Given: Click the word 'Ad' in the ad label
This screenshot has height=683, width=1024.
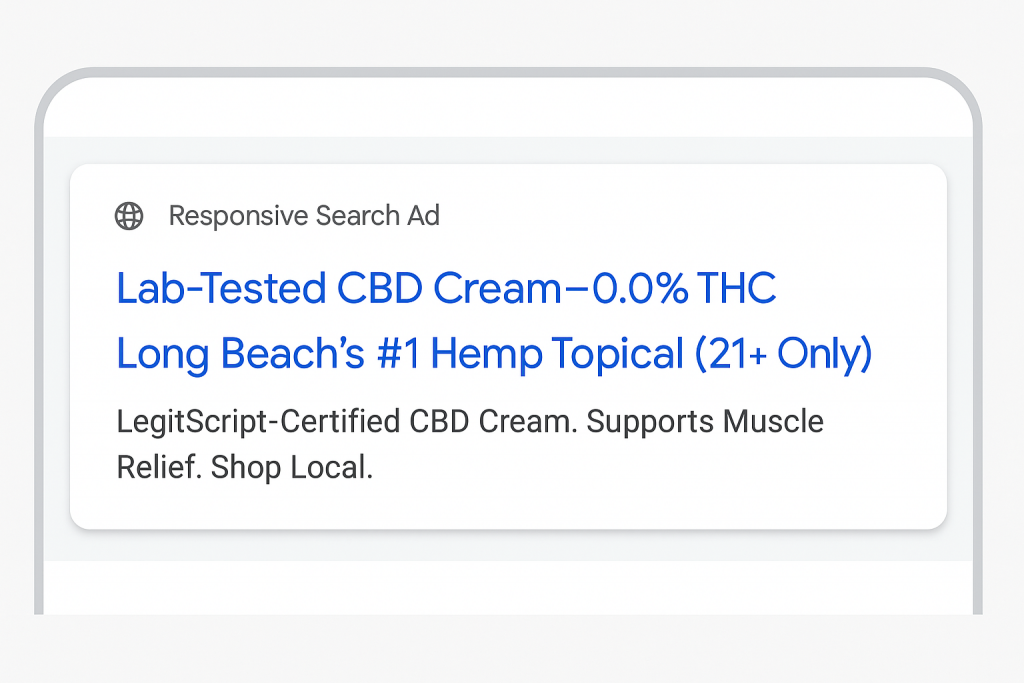Looking at the screenshot, I should [x=424, y=216].
